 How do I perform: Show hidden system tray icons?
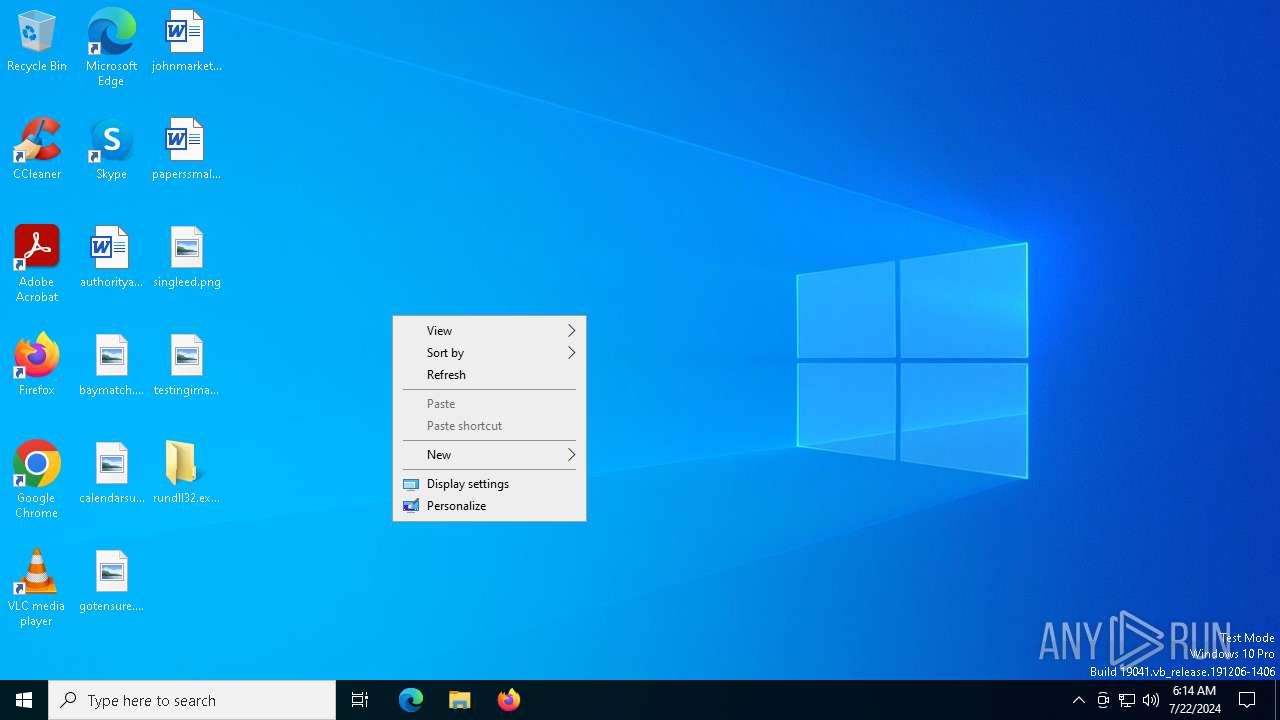pos(1078,700)
